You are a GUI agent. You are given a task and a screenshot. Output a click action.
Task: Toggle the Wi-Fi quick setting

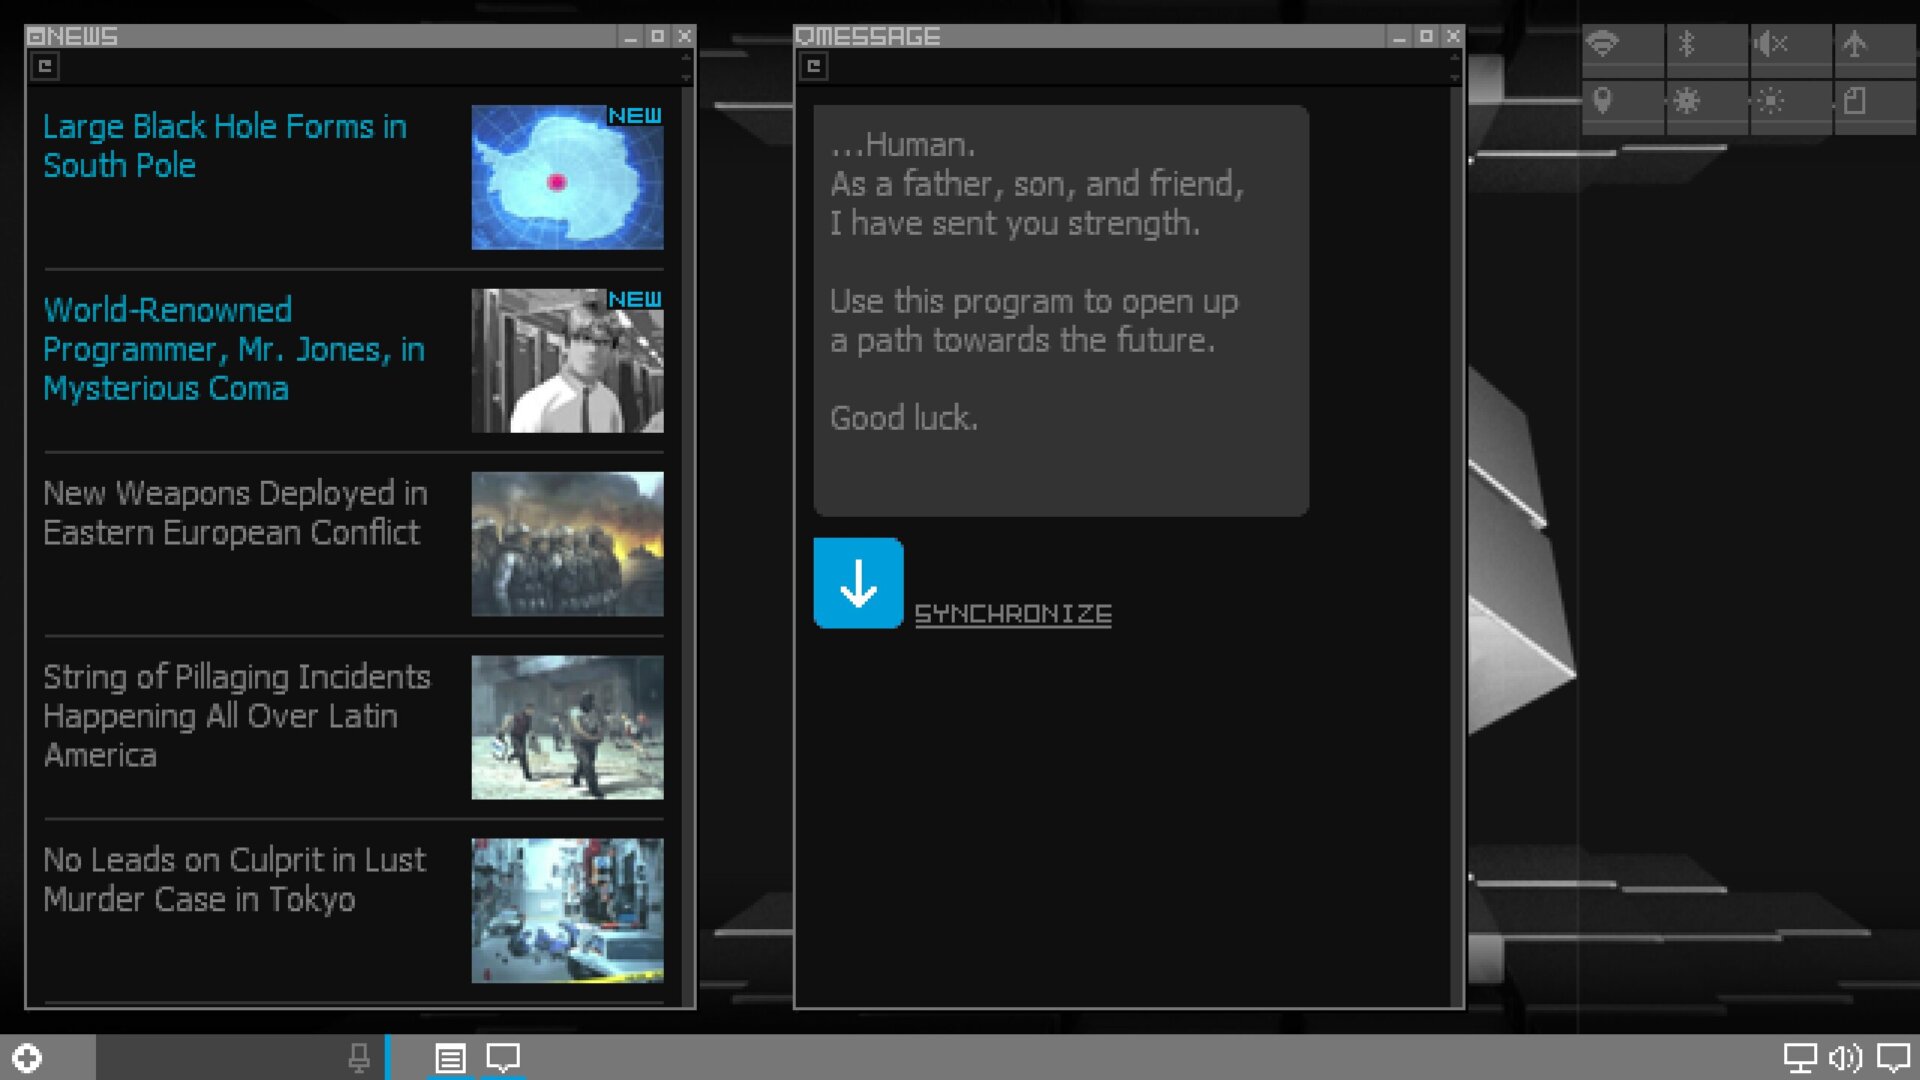click(x=1603, y=44)
